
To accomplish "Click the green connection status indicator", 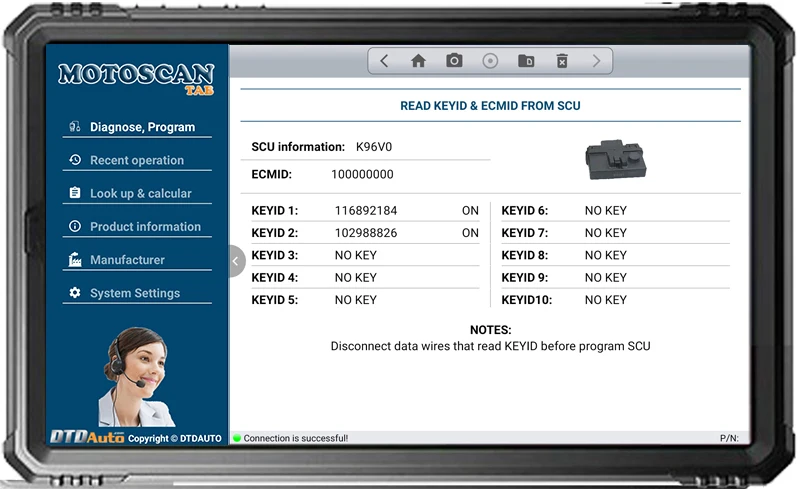I will (x=237, y=438).
